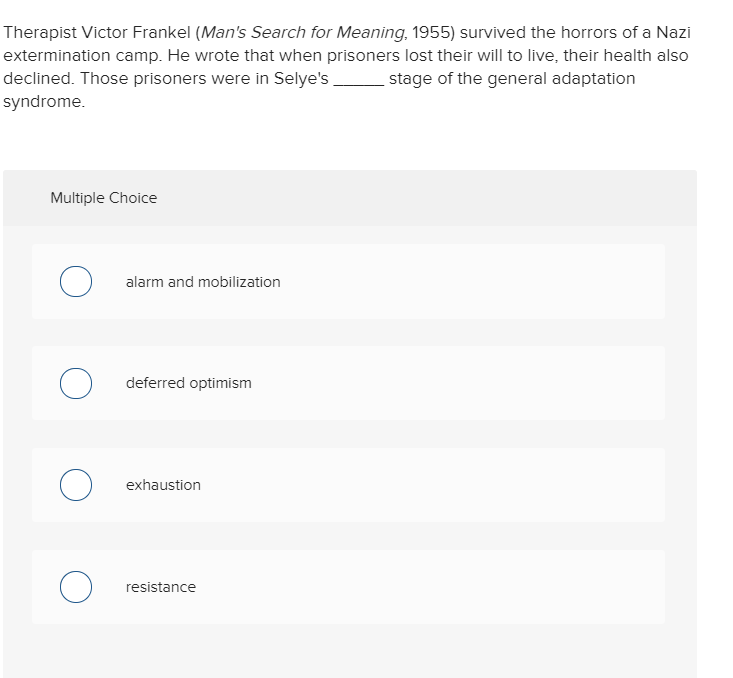733x678 pixels.
Task: Click the "alarm and mobilization" answer text
Action: (x=203, y=282)
